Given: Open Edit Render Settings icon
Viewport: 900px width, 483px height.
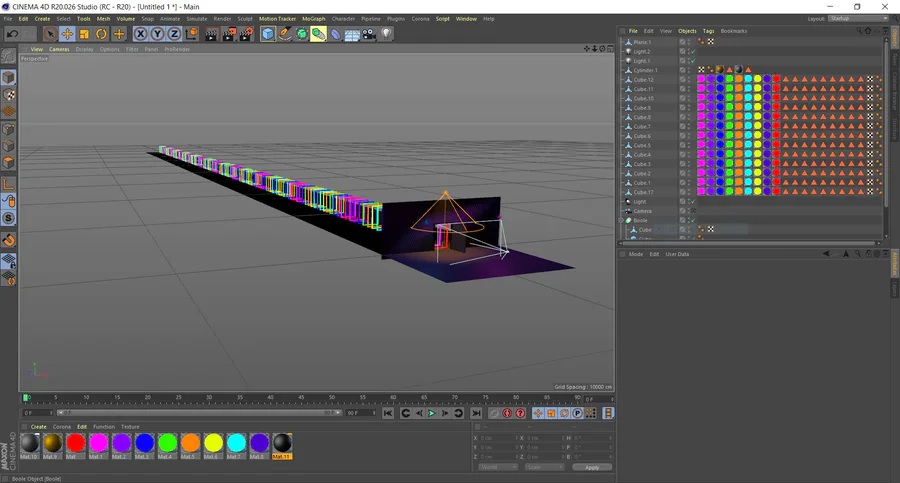Looking at the screenshot, I should [x=246, y=34].
